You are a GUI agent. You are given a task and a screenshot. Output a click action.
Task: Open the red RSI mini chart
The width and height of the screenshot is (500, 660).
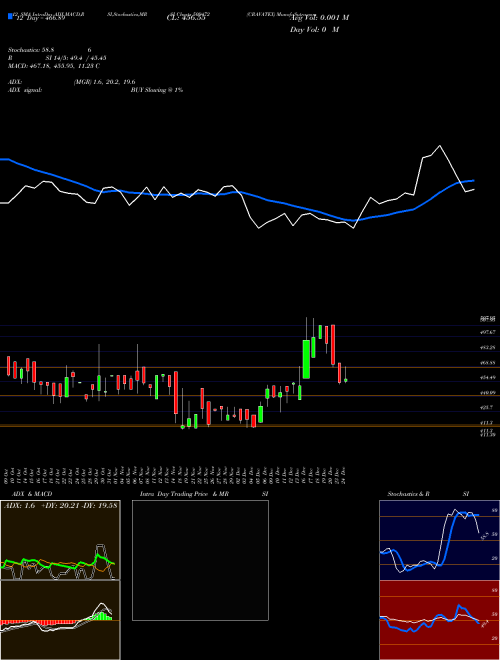439,620
